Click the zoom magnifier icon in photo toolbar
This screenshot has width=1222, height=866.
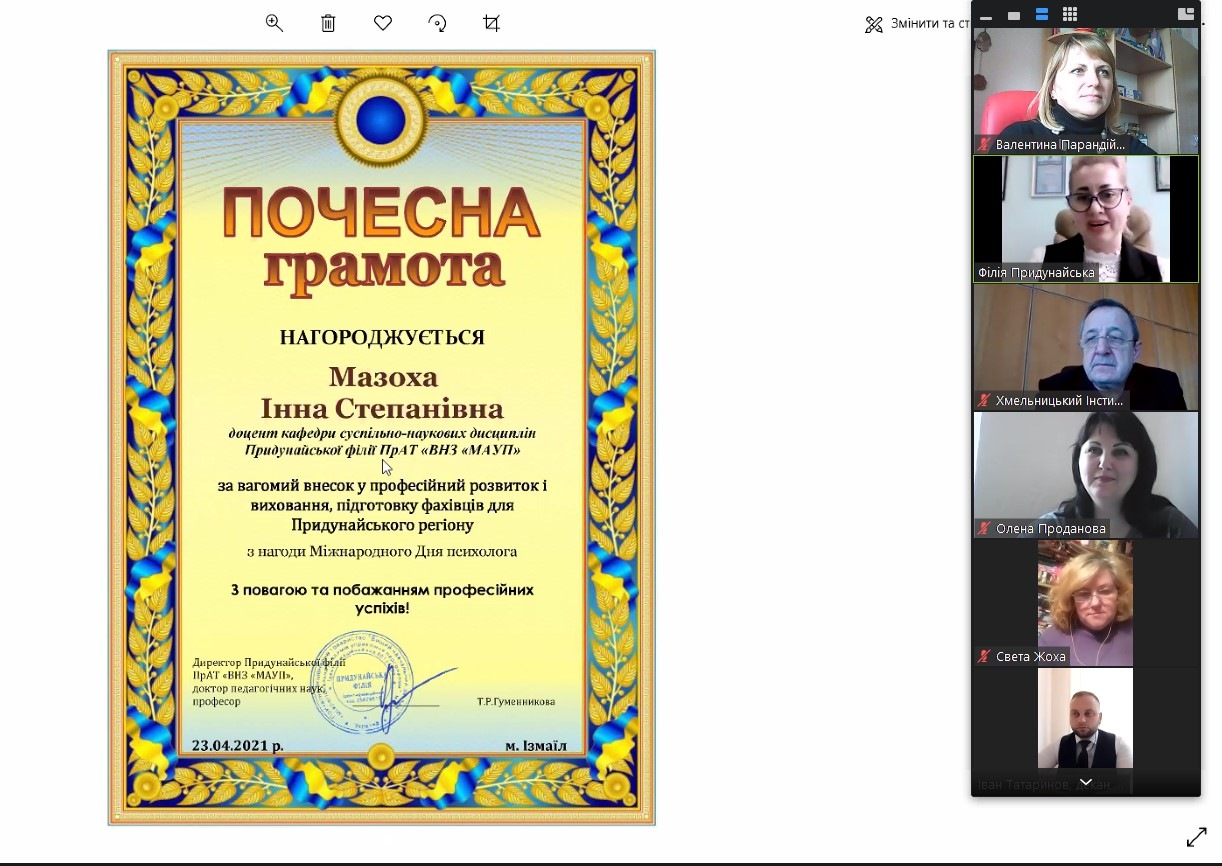tap(274, 23)
